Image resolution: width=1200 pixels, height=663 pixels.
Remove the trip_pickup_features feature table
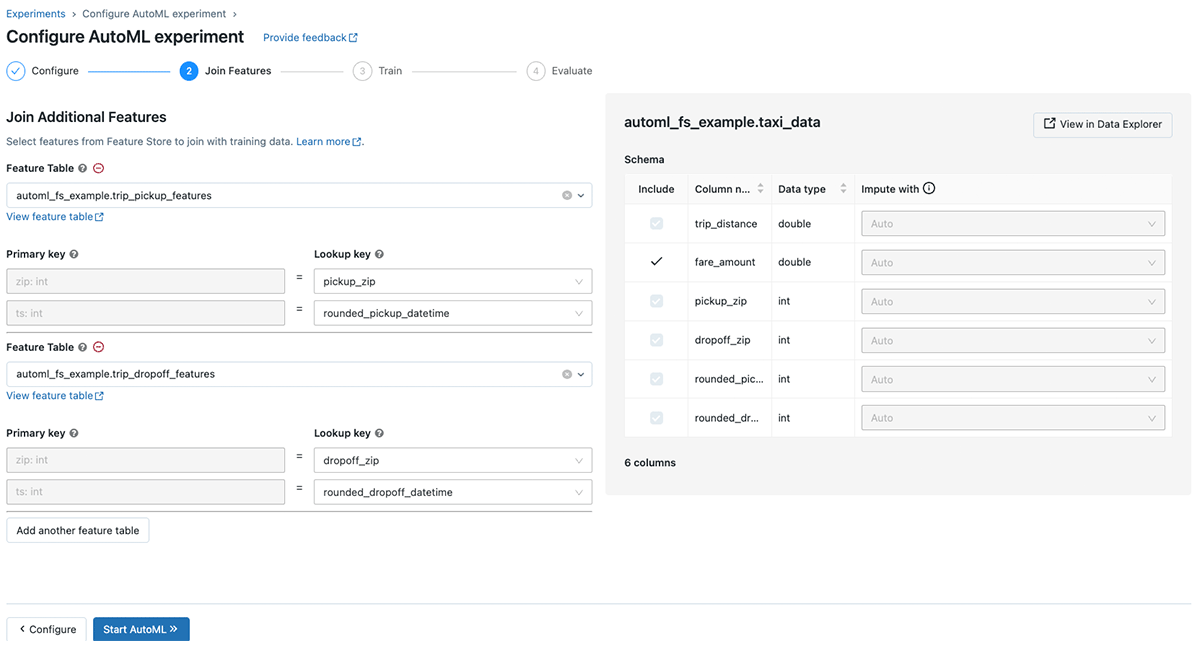tap(98, 169)
